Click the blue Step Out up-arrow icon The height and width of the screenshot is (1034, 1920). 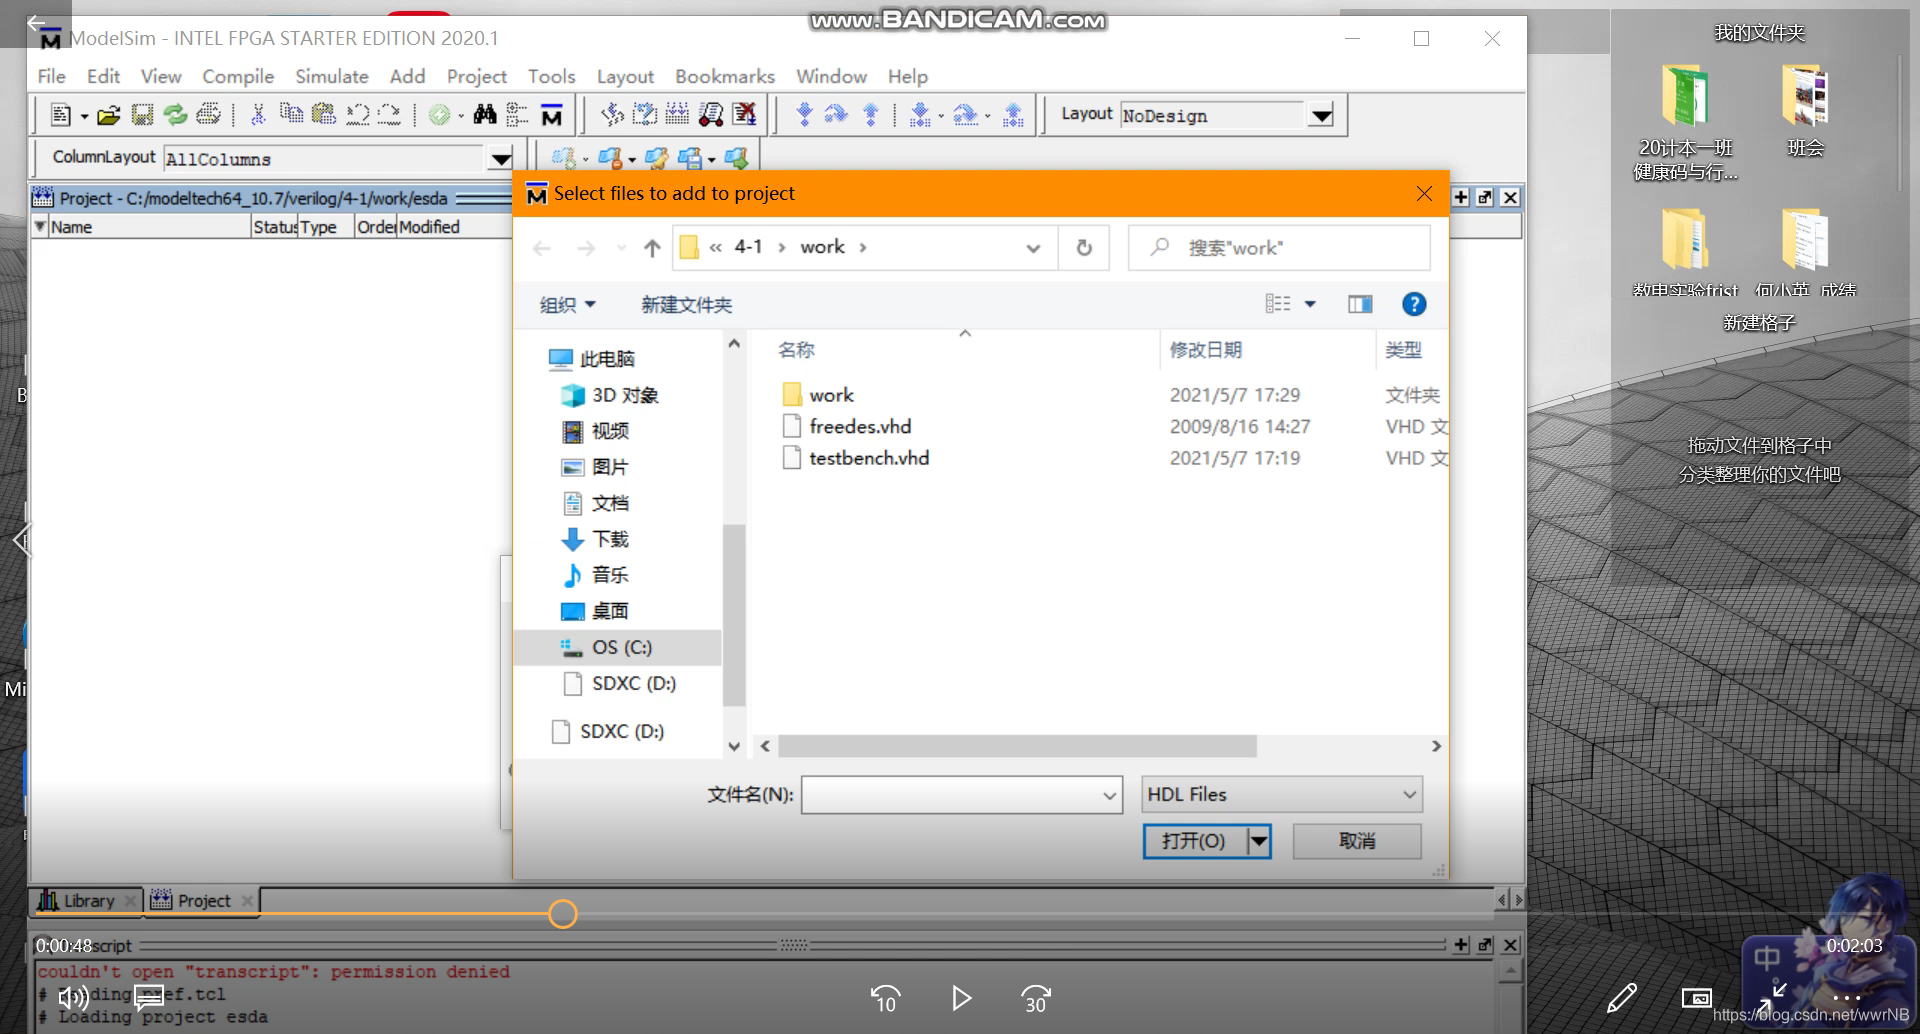tap(870, 115)
